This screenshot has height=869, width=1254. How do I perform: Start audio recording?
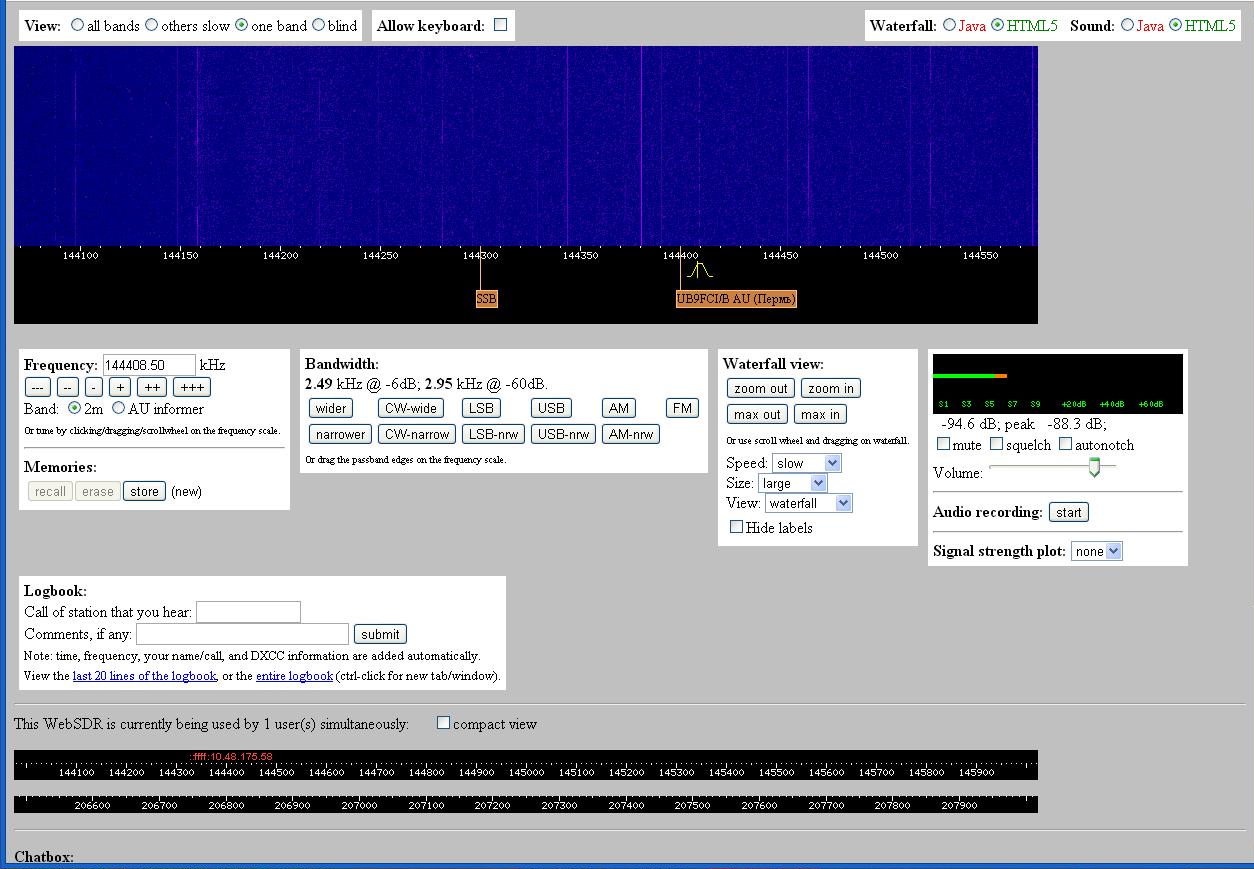coord(1068,512)
